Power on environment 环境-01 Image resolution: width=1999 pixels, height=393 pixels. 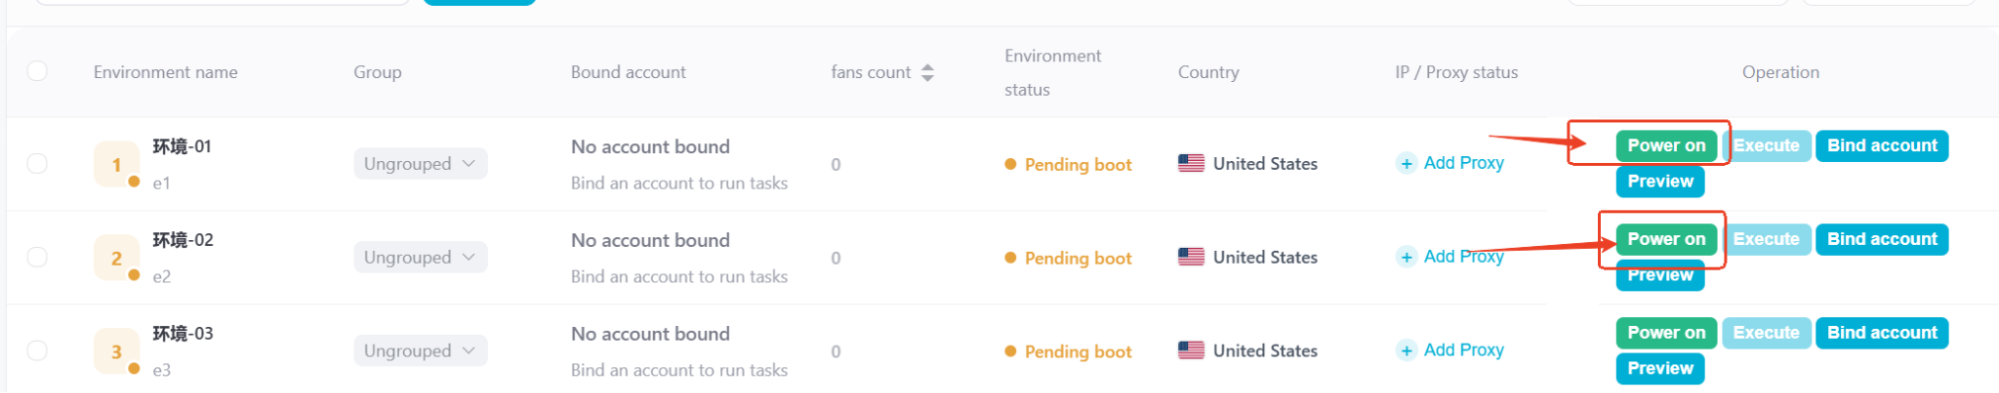1666,146
